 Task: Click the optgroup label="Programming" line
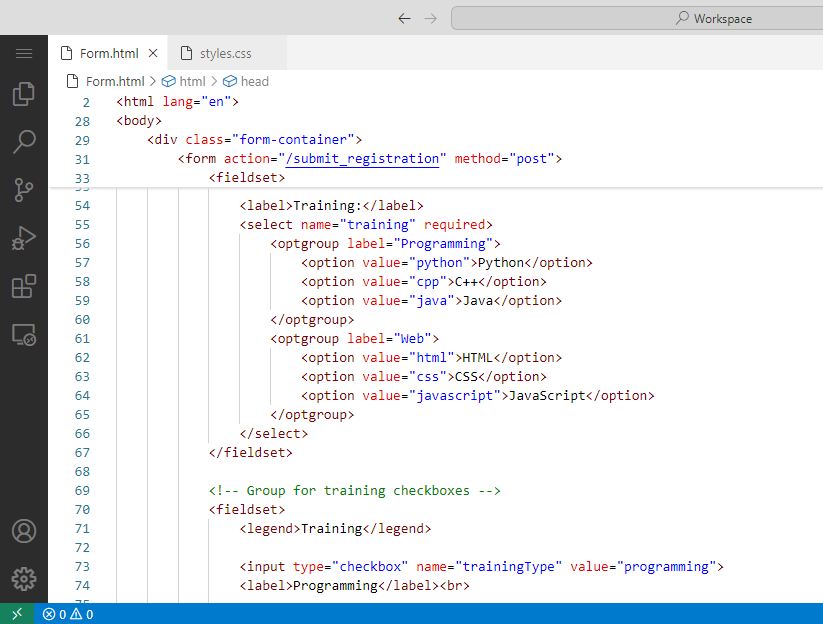pyautogui.click(x=385, y=244)
